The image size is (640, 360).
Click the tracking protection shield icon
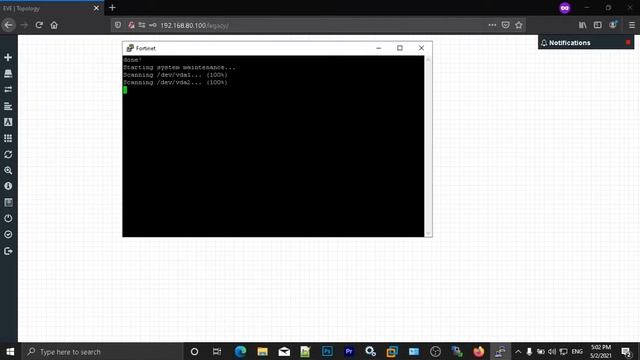(x=118, y=25)
